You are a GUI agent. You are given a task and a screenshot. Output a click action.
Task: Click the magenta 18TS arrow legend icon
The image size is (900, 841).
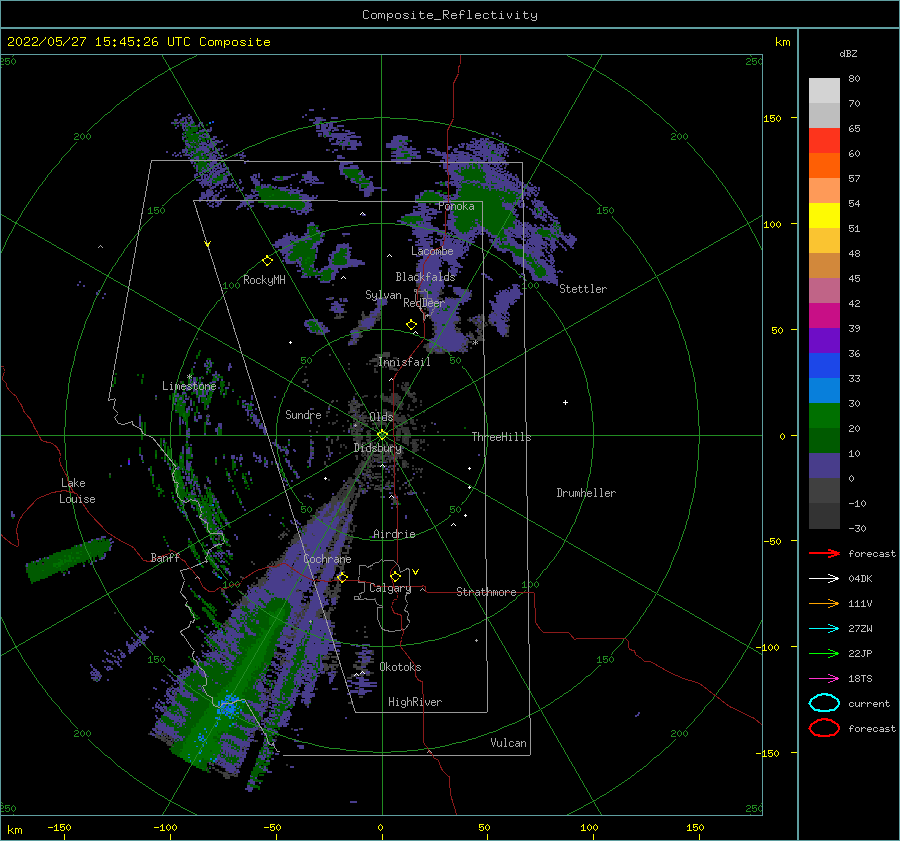pyautogui.click(x=824, y=679)
